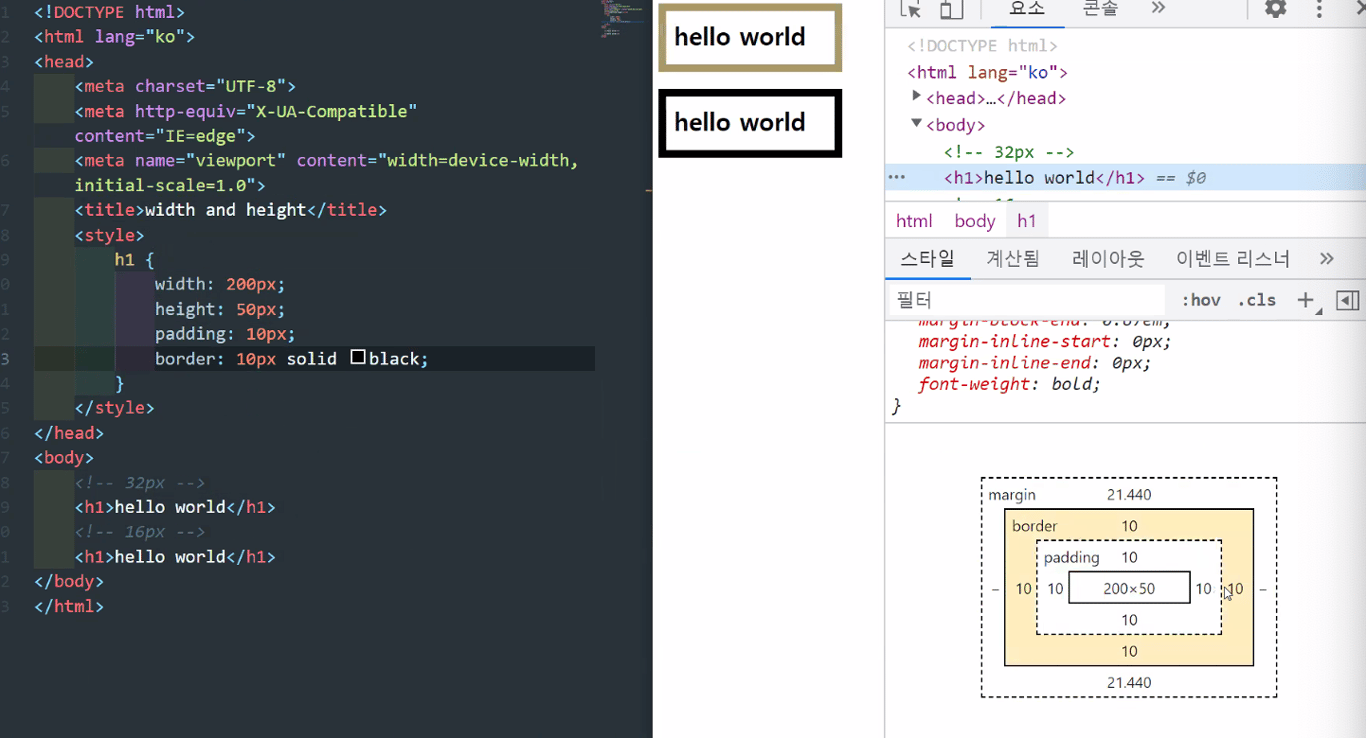Show more style pane tabs chevron

click(1327, 259)
